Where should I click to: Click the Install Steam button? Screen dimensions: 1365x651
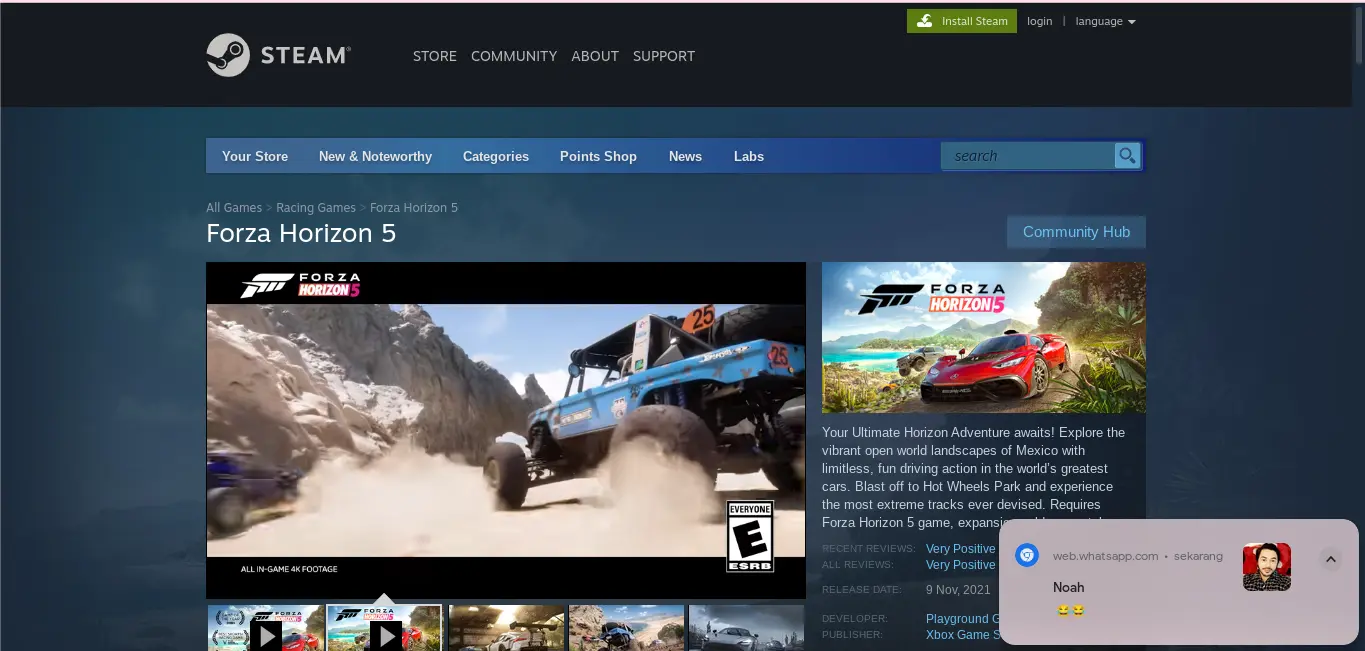(x=962, y=21)
